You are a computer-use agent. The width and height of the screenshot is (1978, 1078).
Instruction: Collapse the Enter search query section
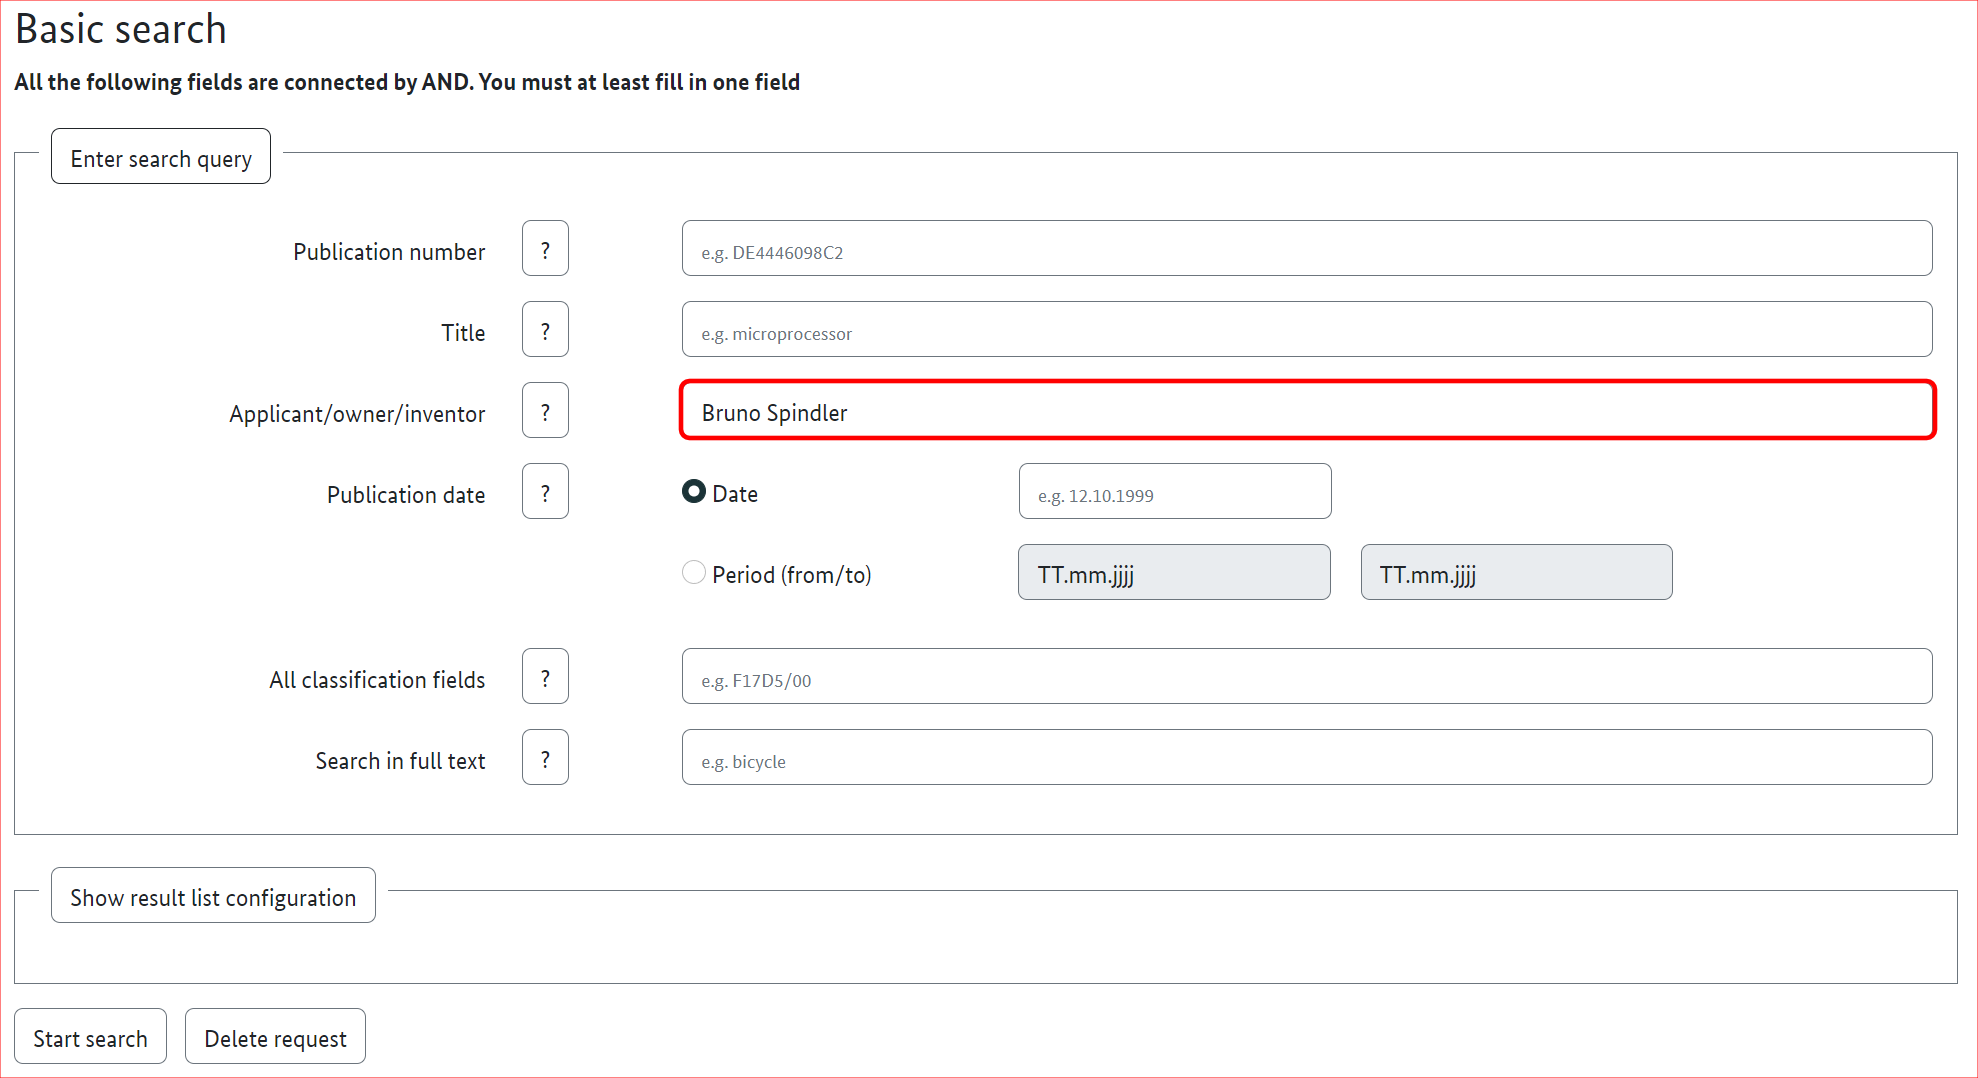pos(161,157)
